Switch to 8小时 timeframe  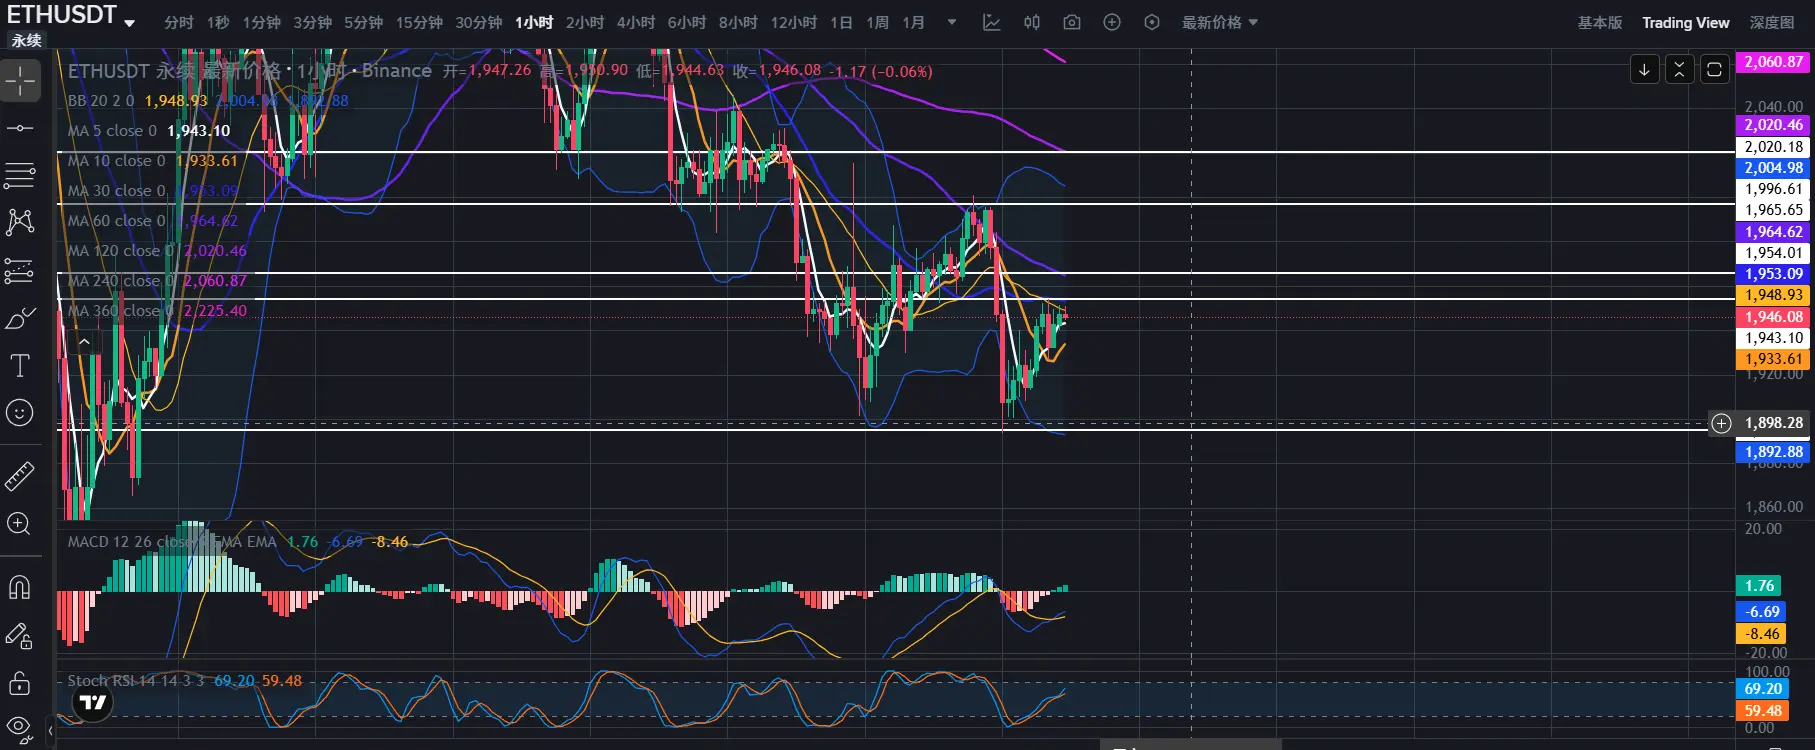[x=738, y=22]
